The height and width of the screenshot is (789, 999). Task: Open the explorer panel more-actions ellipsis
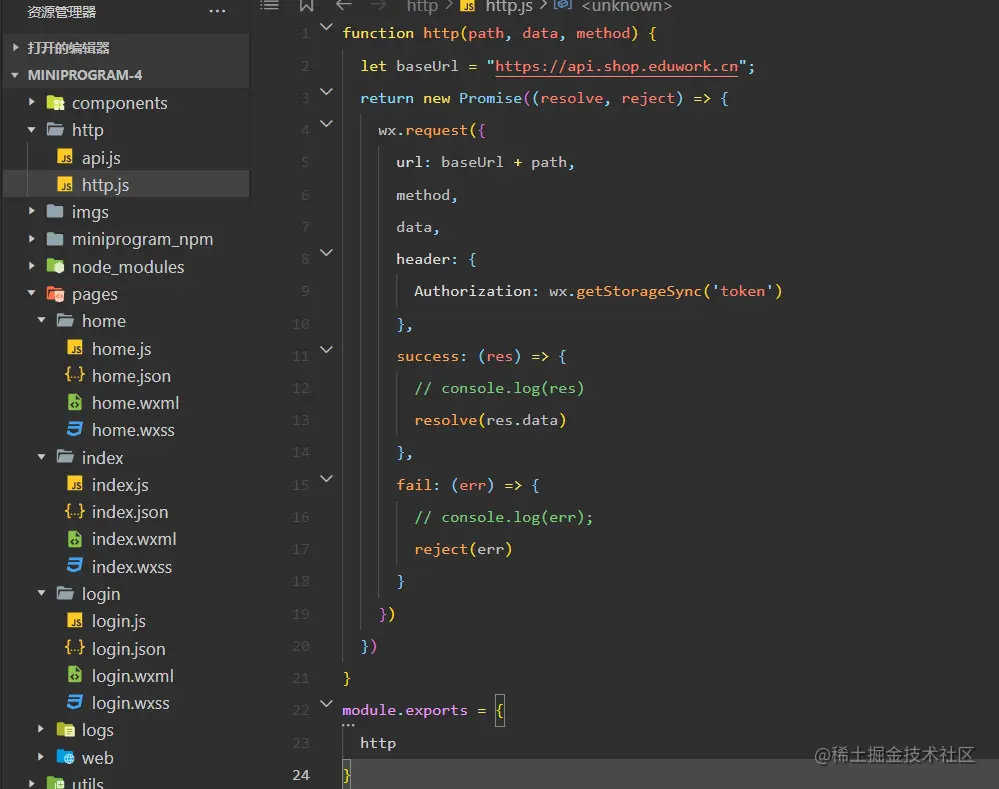point(217,11)
